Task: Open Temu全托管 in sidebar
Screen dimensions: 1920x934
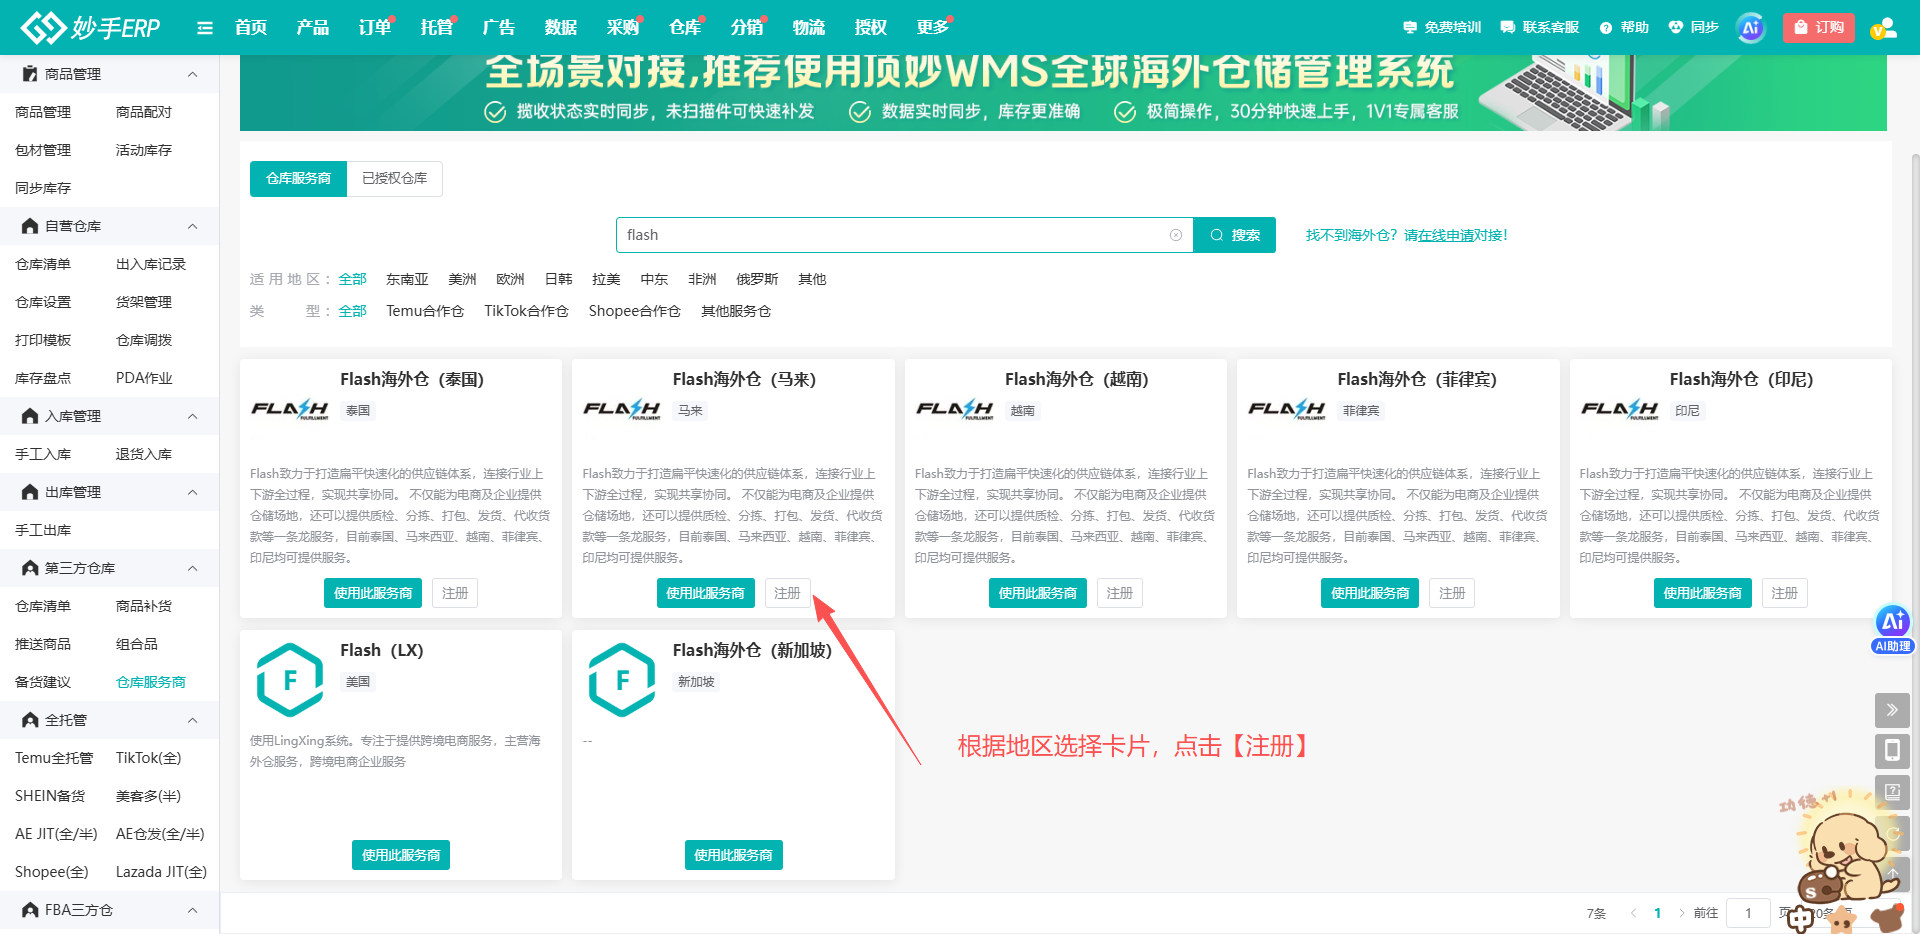Action: (x=54, y=758)
